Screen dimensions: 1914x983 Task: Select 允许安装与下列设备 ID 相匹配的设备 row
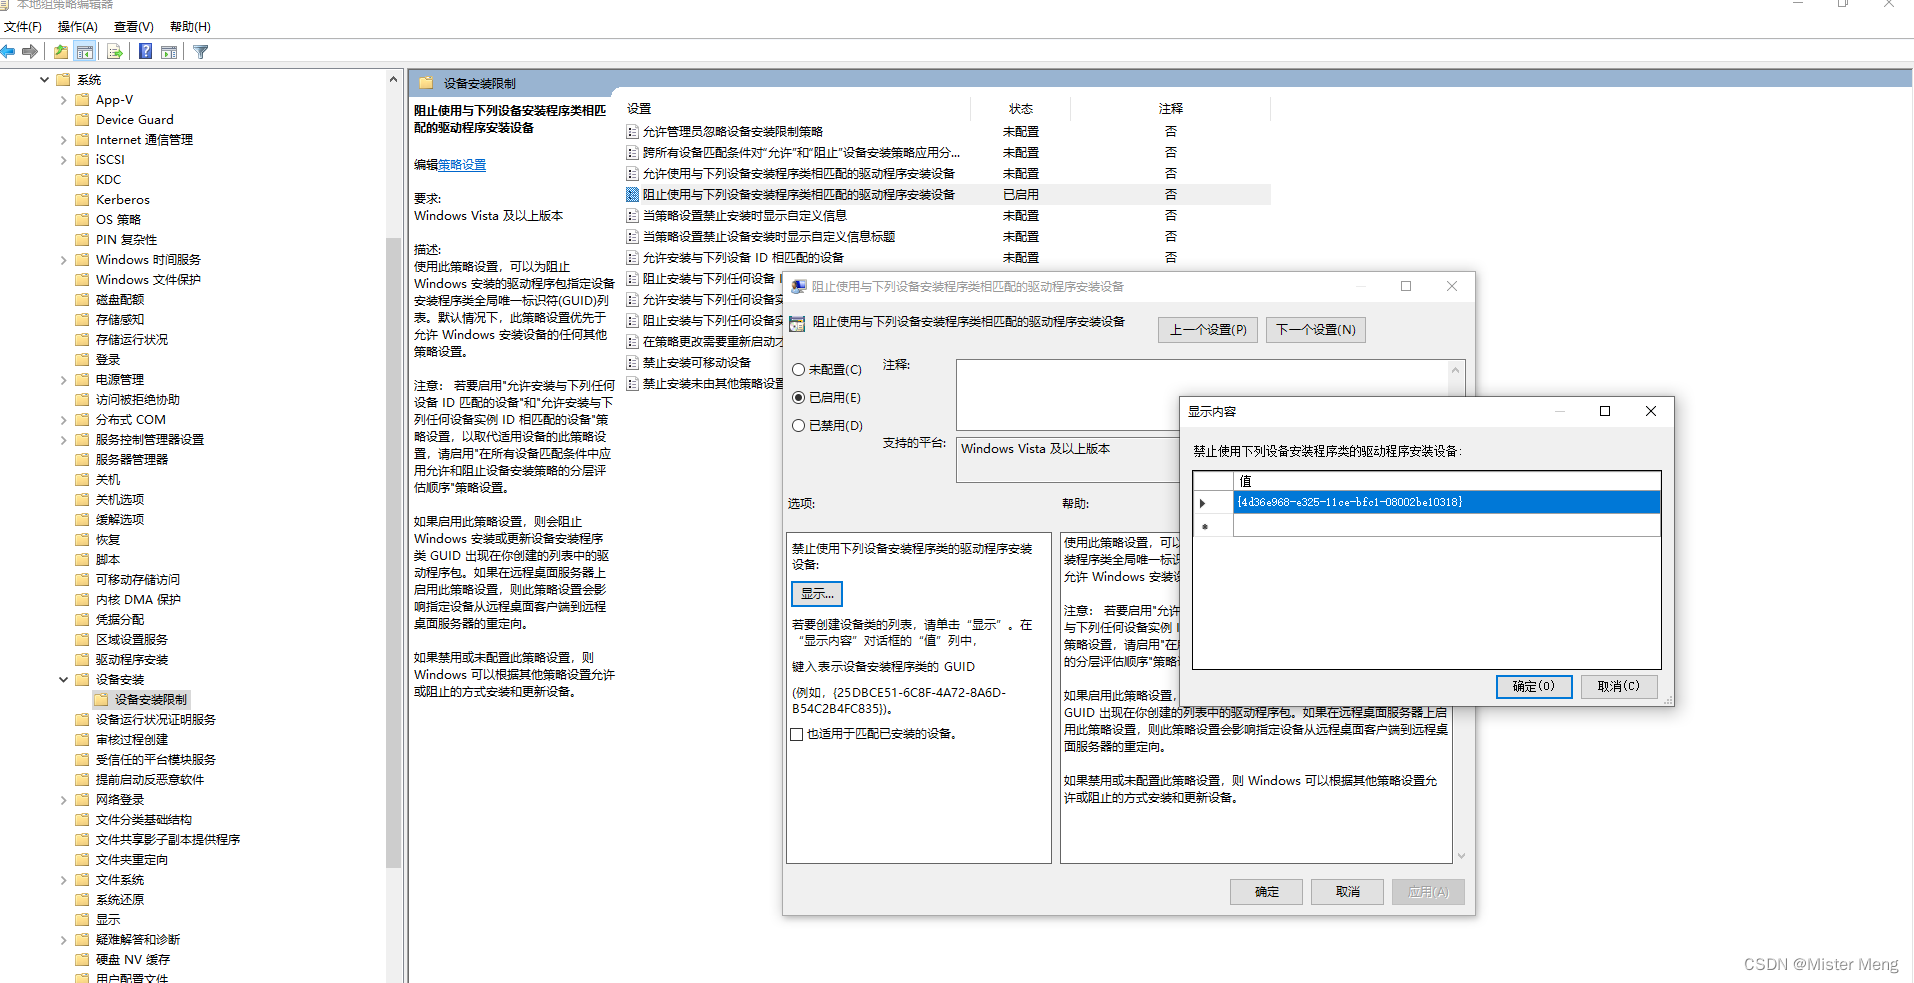(x=743, y=258)
